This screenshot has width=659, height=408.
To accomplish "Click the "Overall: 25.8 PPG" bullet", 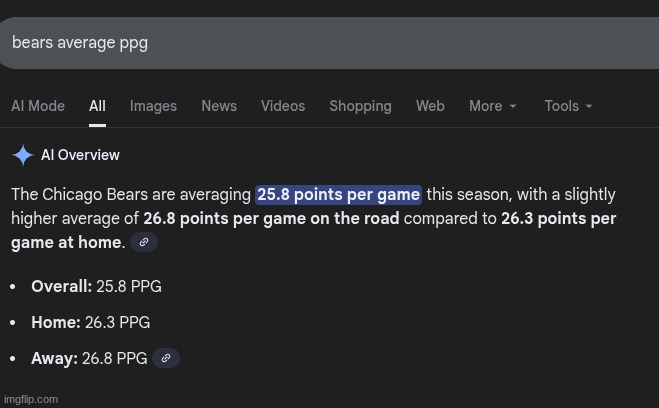I will coord(96,287).
